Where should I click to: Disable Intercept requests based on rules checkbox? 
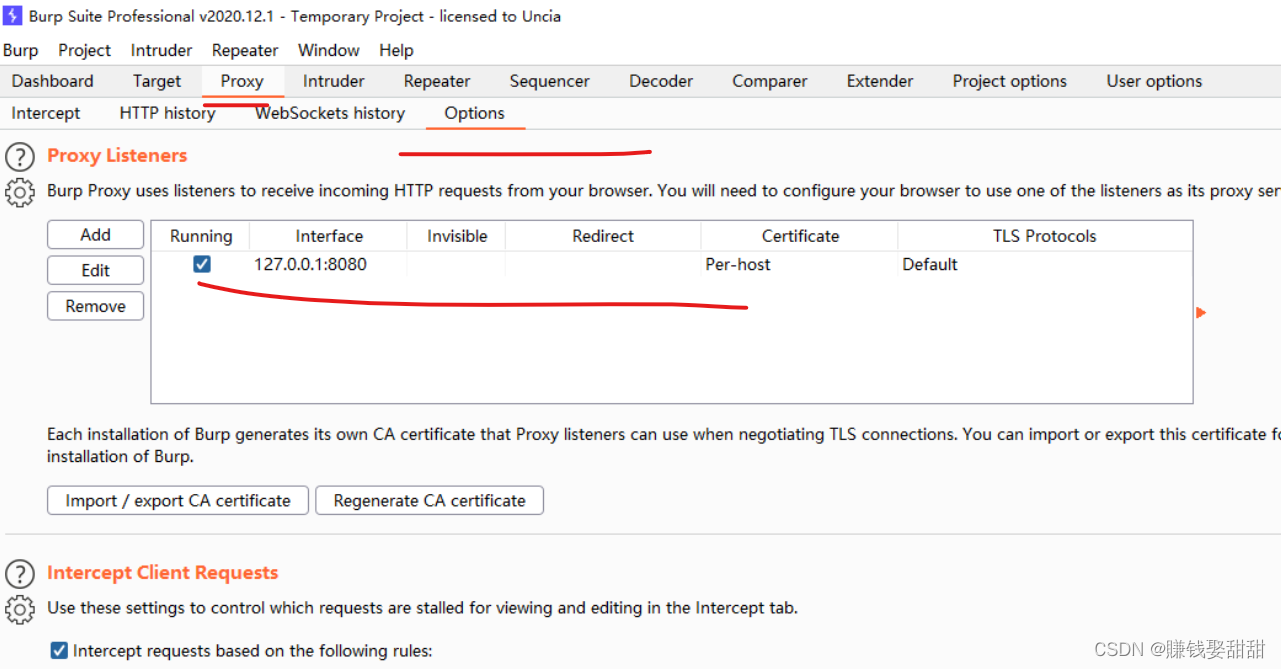(59, 651)
